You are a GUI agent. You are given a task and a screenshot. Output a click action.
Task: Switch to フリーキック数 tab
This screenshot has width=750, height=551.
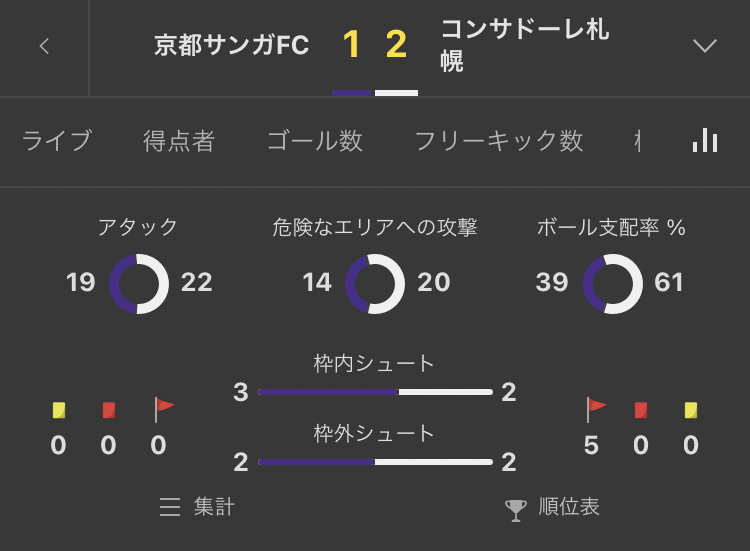point(498,141)
